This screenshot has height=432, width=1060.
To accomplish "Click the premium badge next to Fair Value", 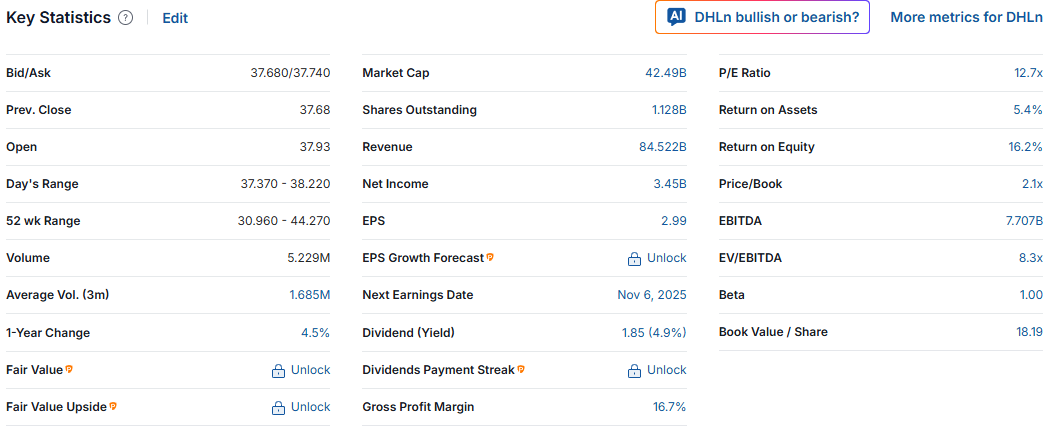I will 69,370.
